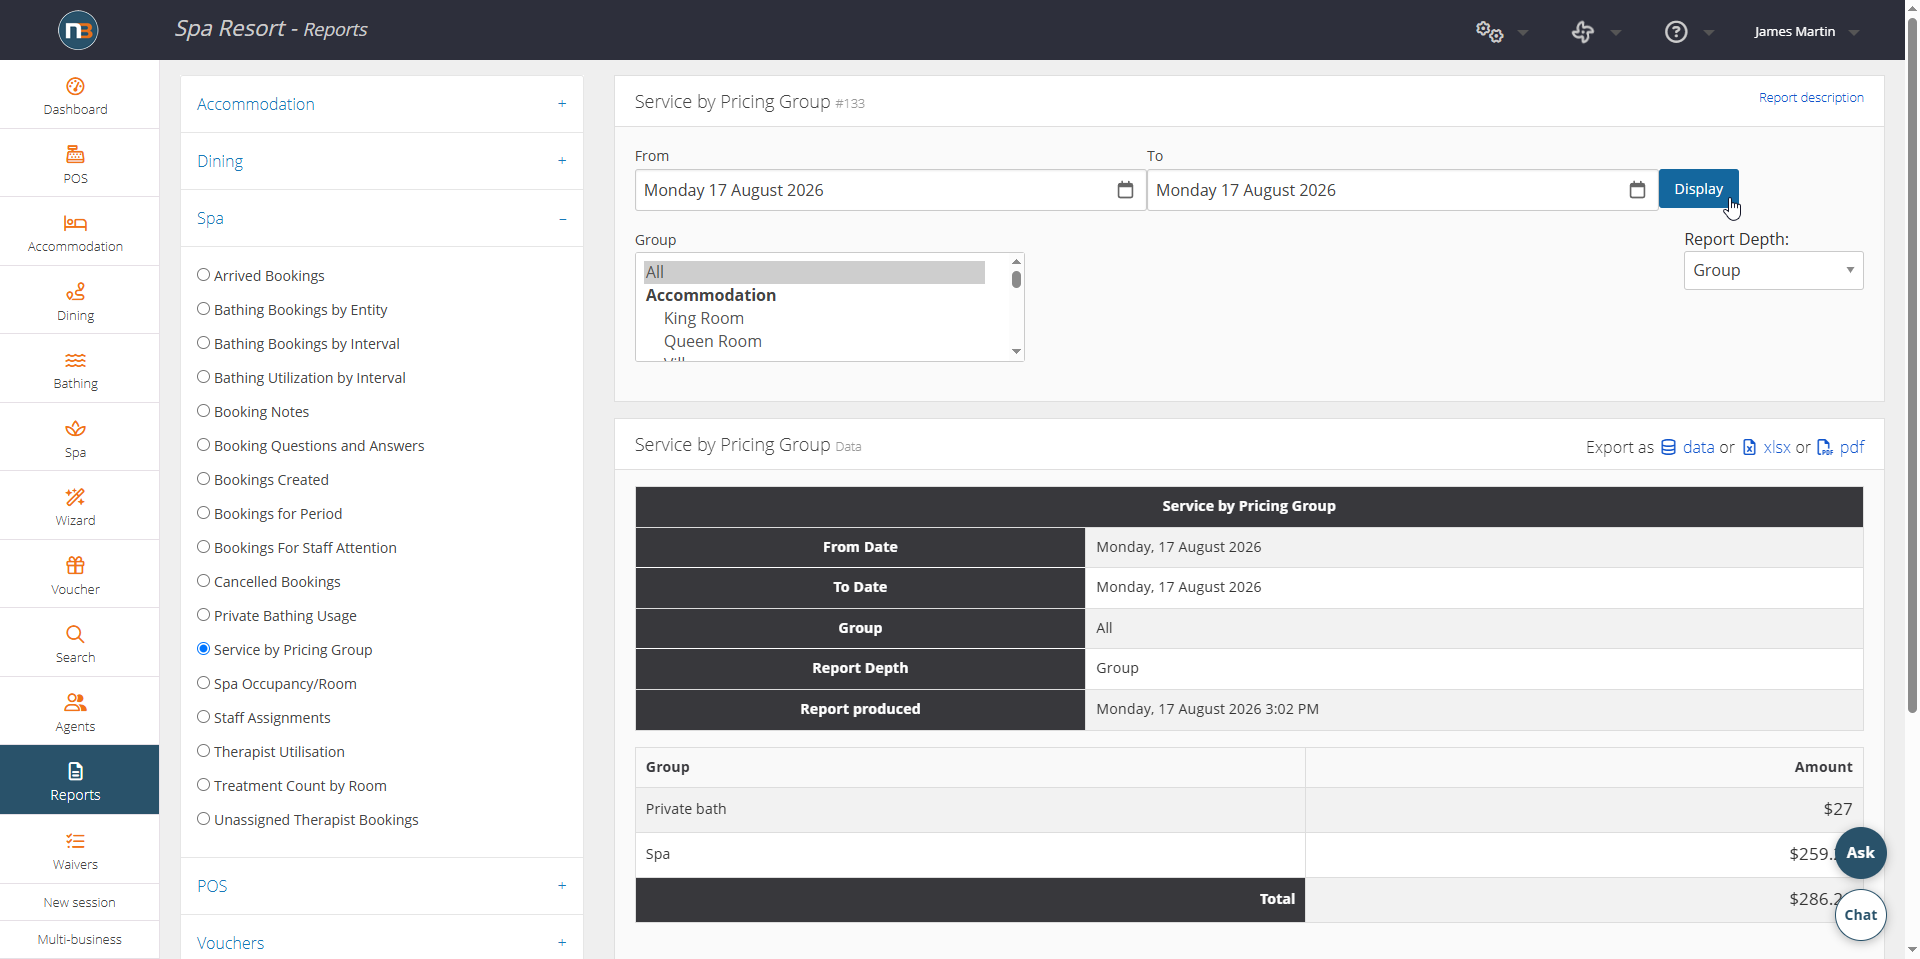Click the From date input field
Viewport: 1920px width, 959px height.
coord(890,190)
